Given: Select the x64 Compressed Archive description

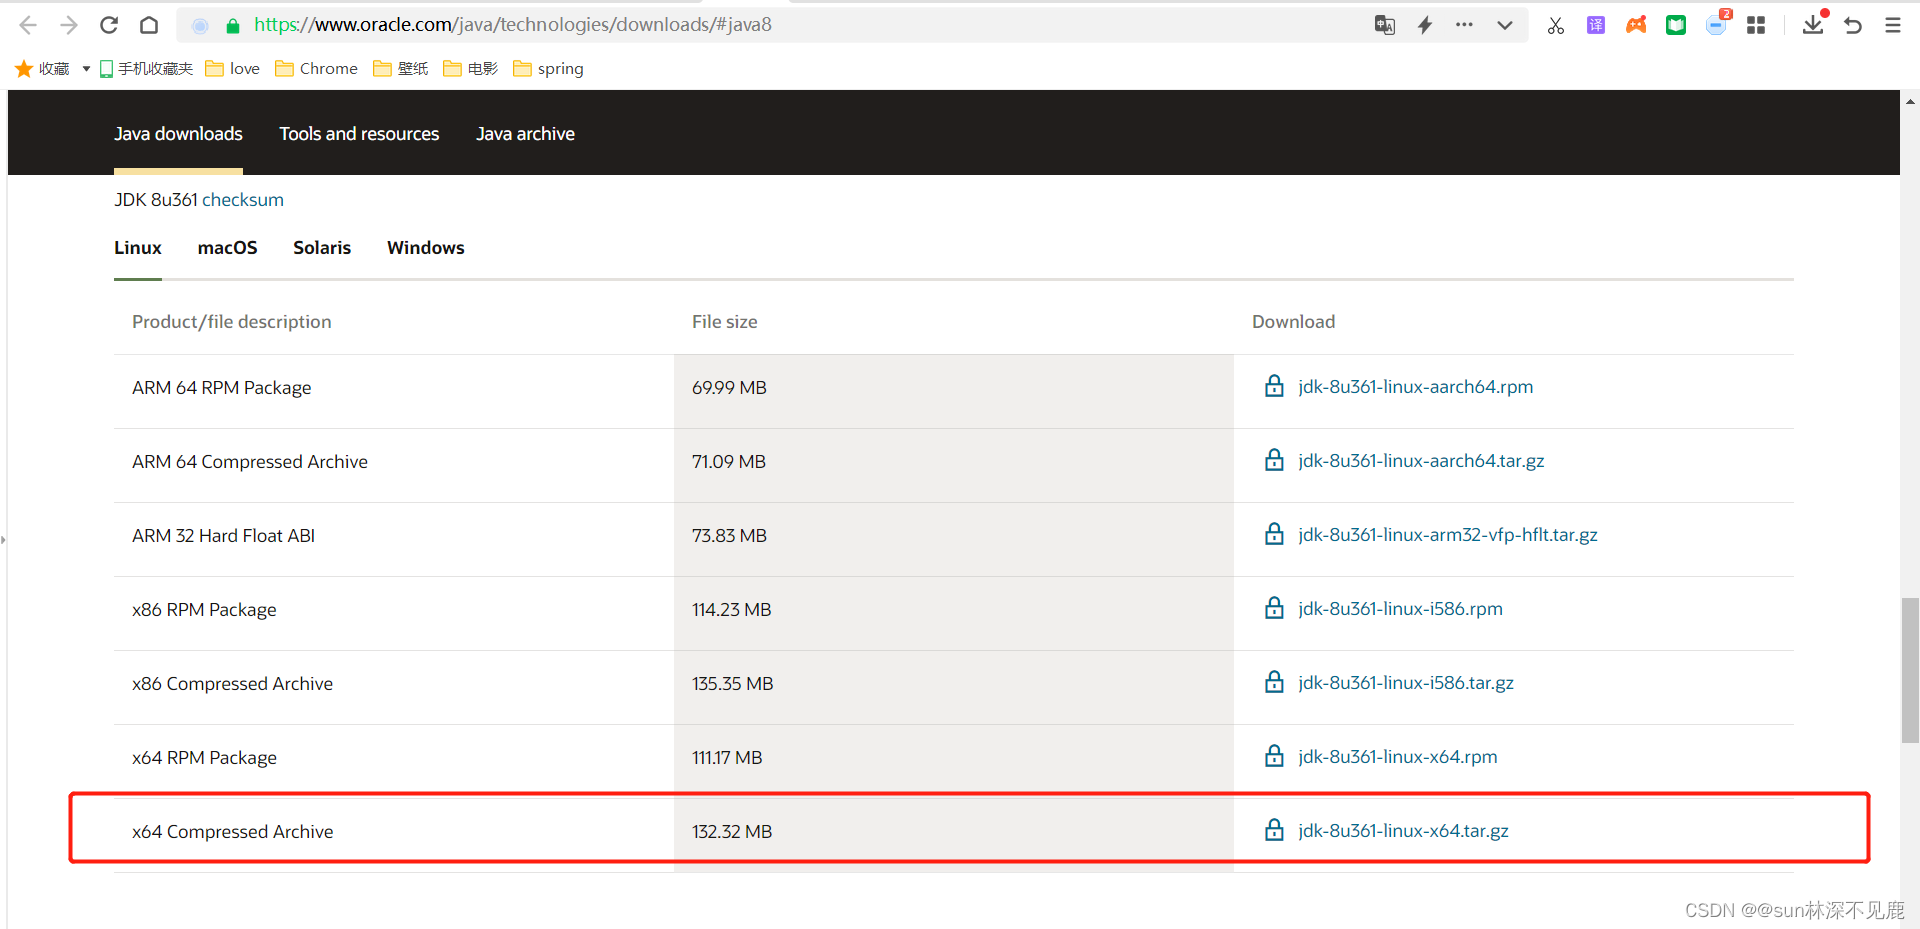Looking at the screenshot, I should [x=233, y=832].
